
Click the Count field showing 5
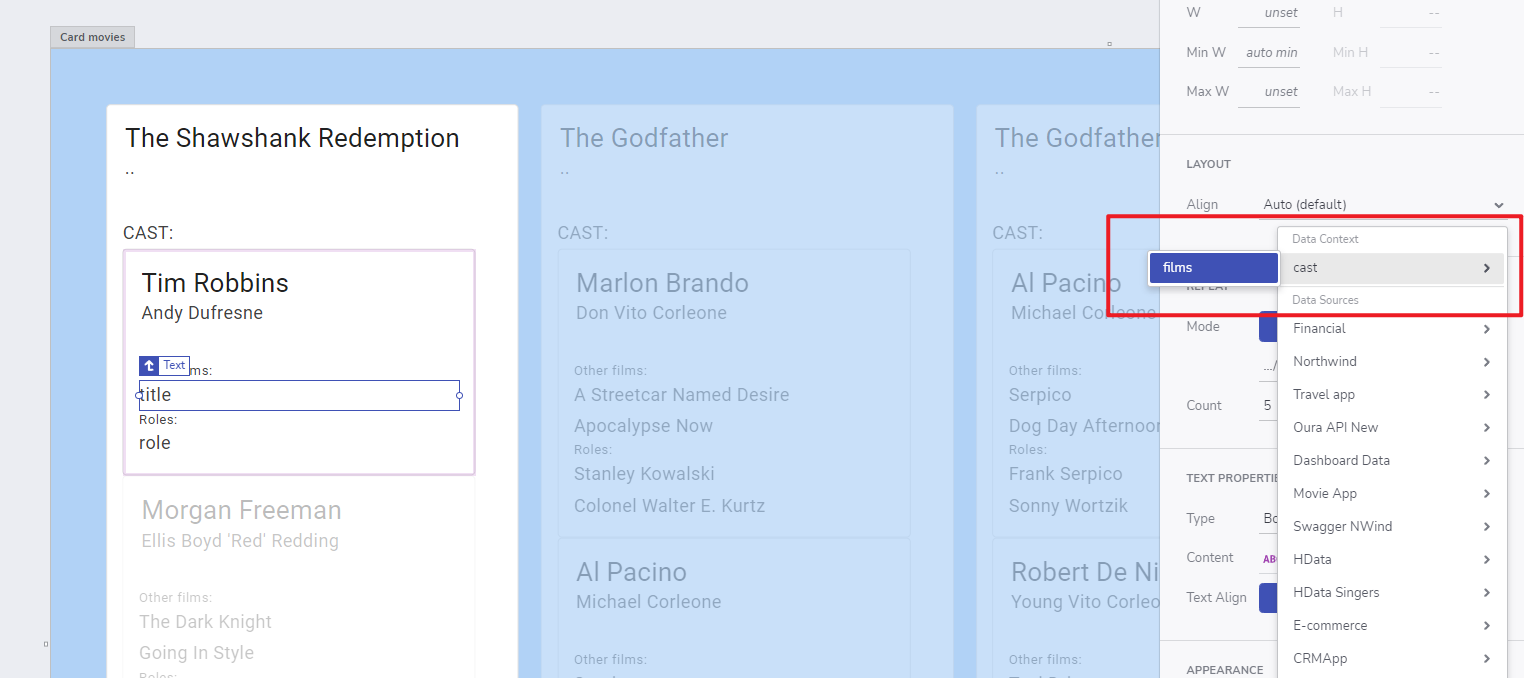coord(1269,406)
